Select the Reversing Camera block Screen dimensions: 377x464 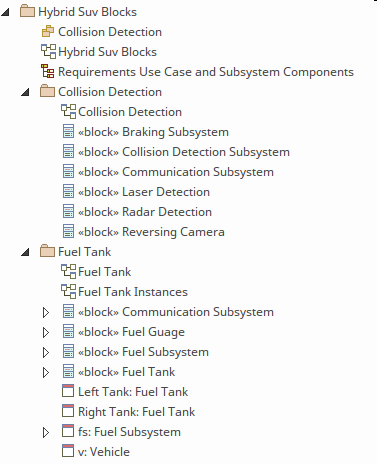[x=151, y=232]
